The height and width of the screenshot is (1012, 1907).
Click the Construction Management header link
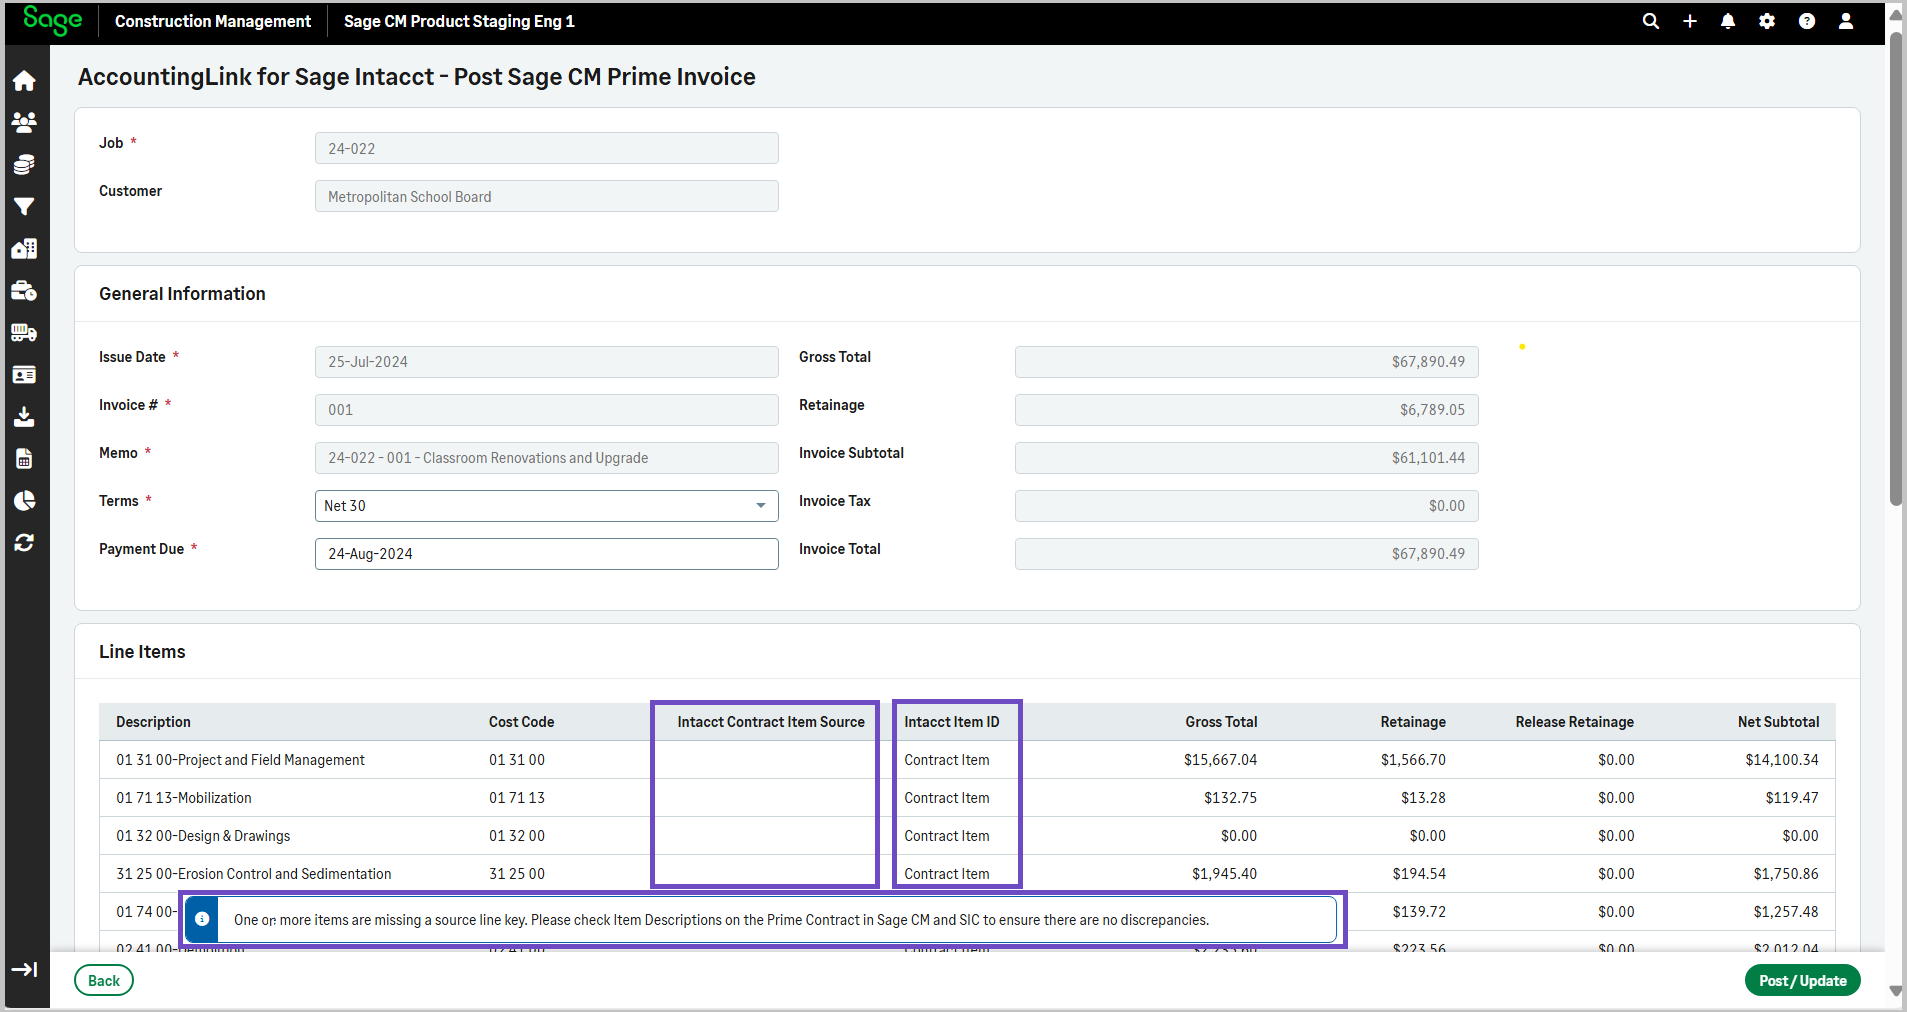coord(213,21)
